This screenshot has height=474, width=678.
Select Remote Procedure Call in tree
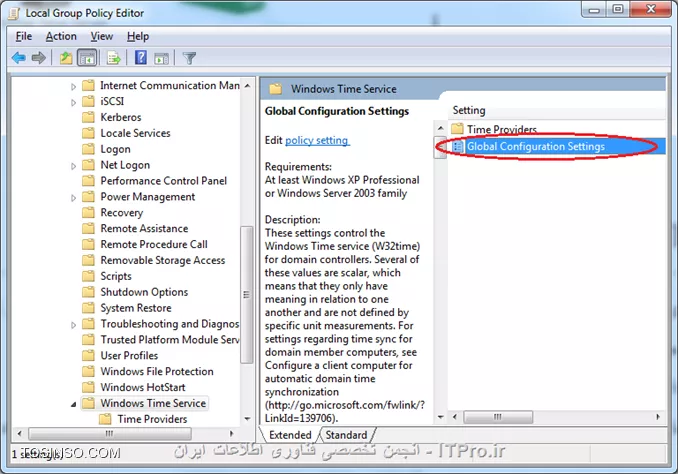point(154,244)
